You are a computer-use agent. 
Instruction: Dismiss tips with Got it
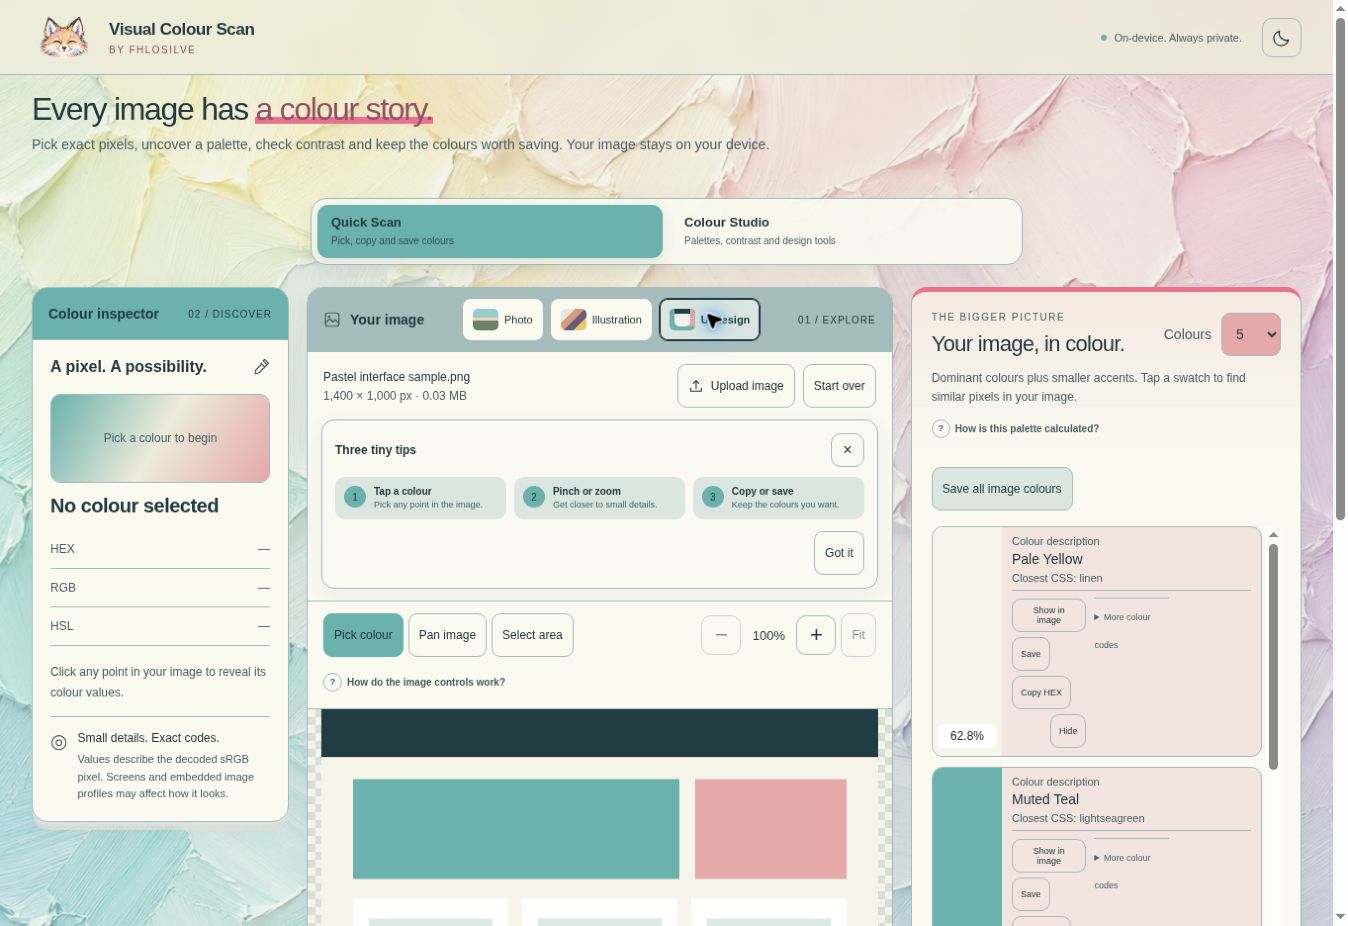coord(839,553)
